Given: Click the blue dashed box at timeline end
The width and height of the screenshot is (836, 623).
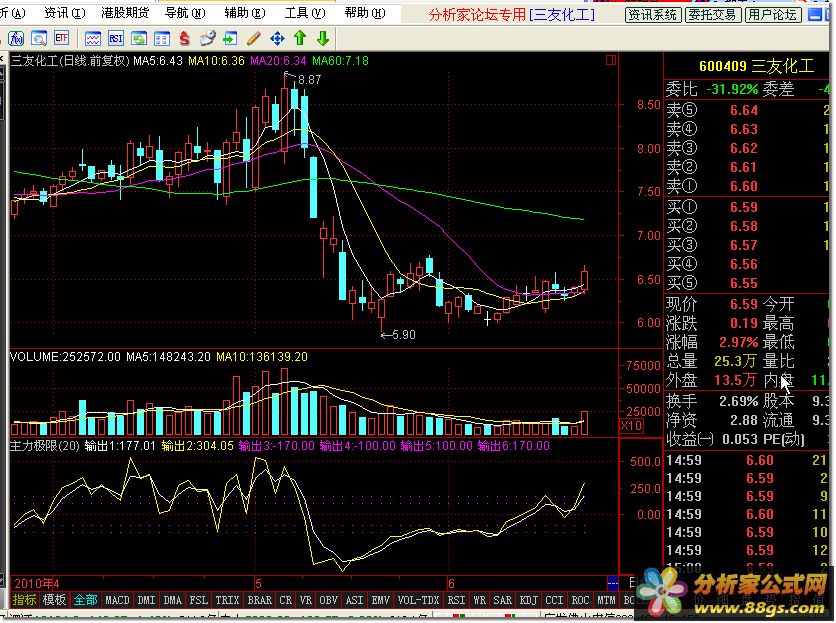Looking at the screenshot, I should 613,583.
